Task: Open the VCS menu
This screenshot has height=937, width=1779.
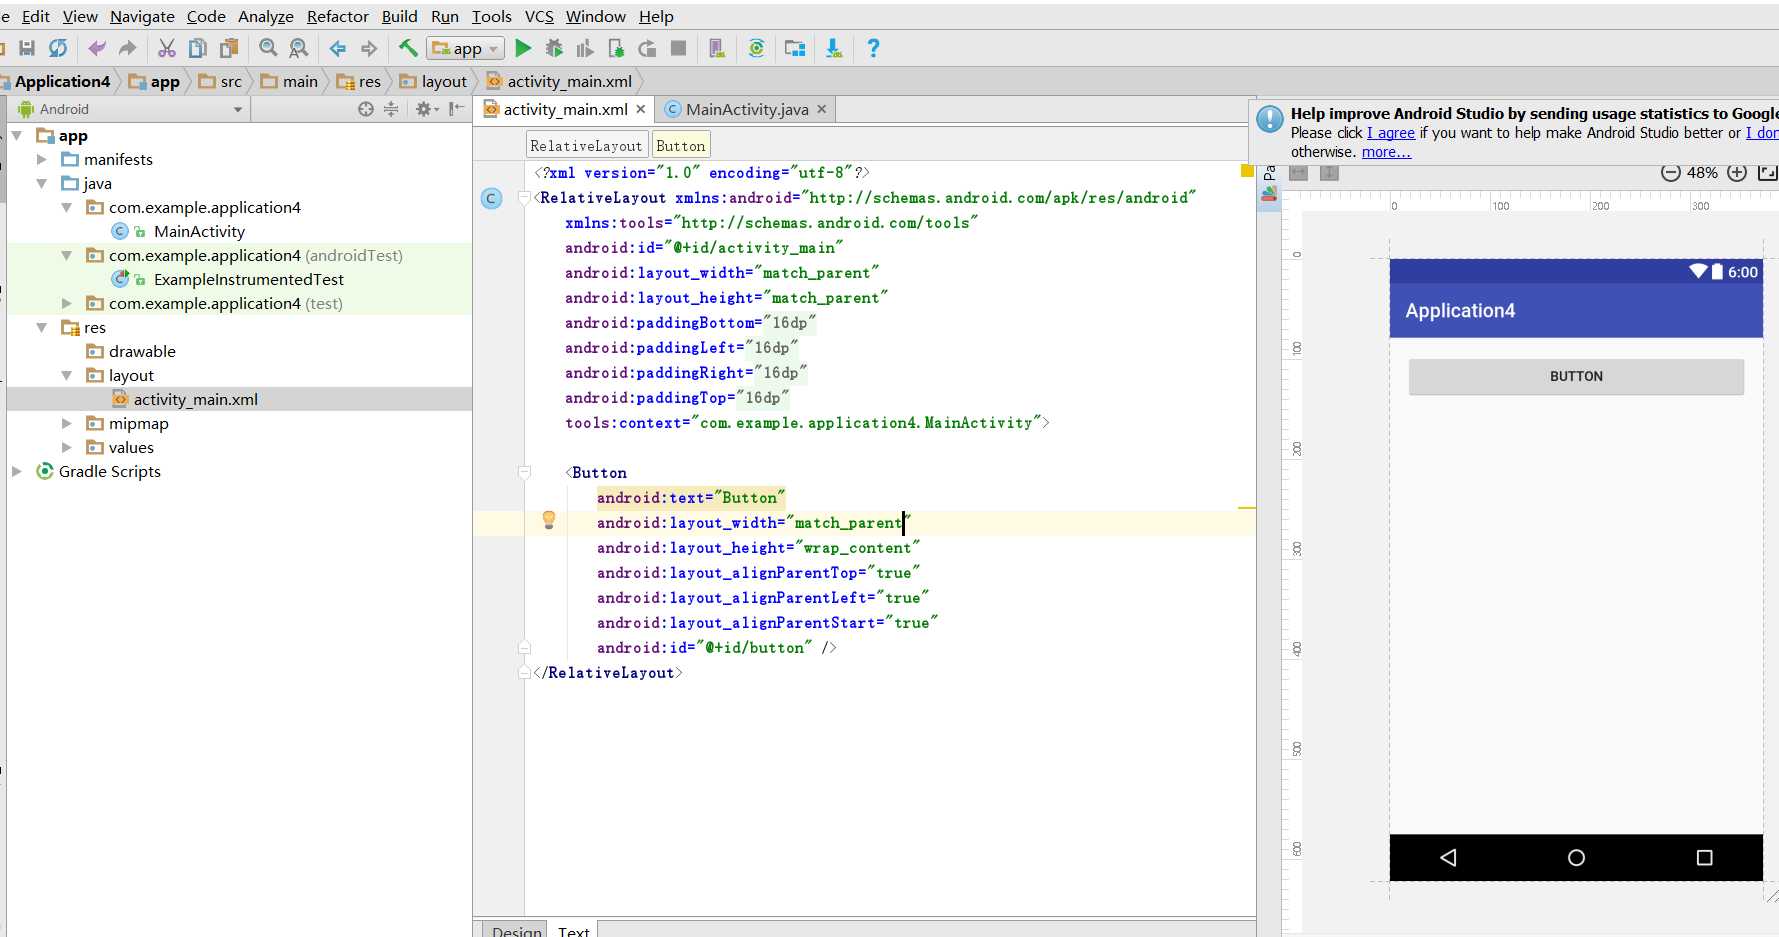Action: [x=539, y=16]
